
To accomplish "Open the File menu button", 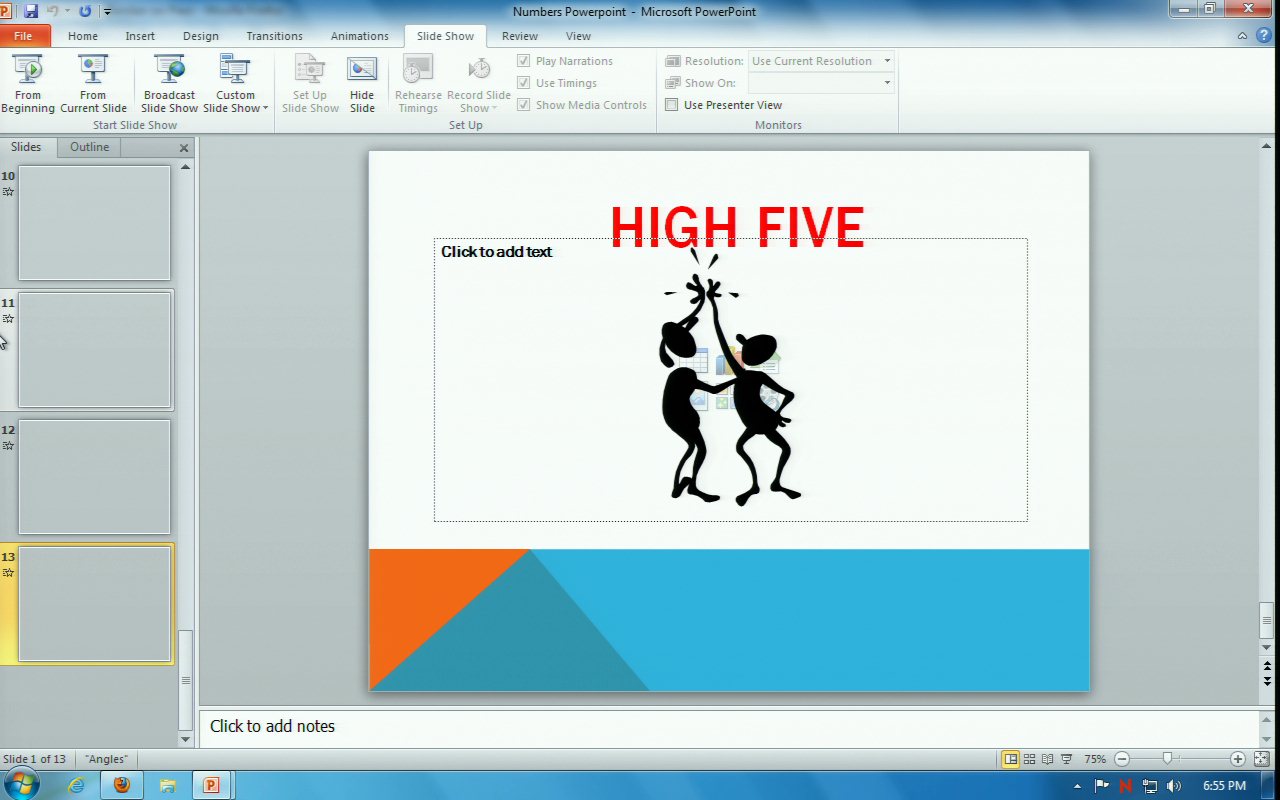I will [24, 36].
